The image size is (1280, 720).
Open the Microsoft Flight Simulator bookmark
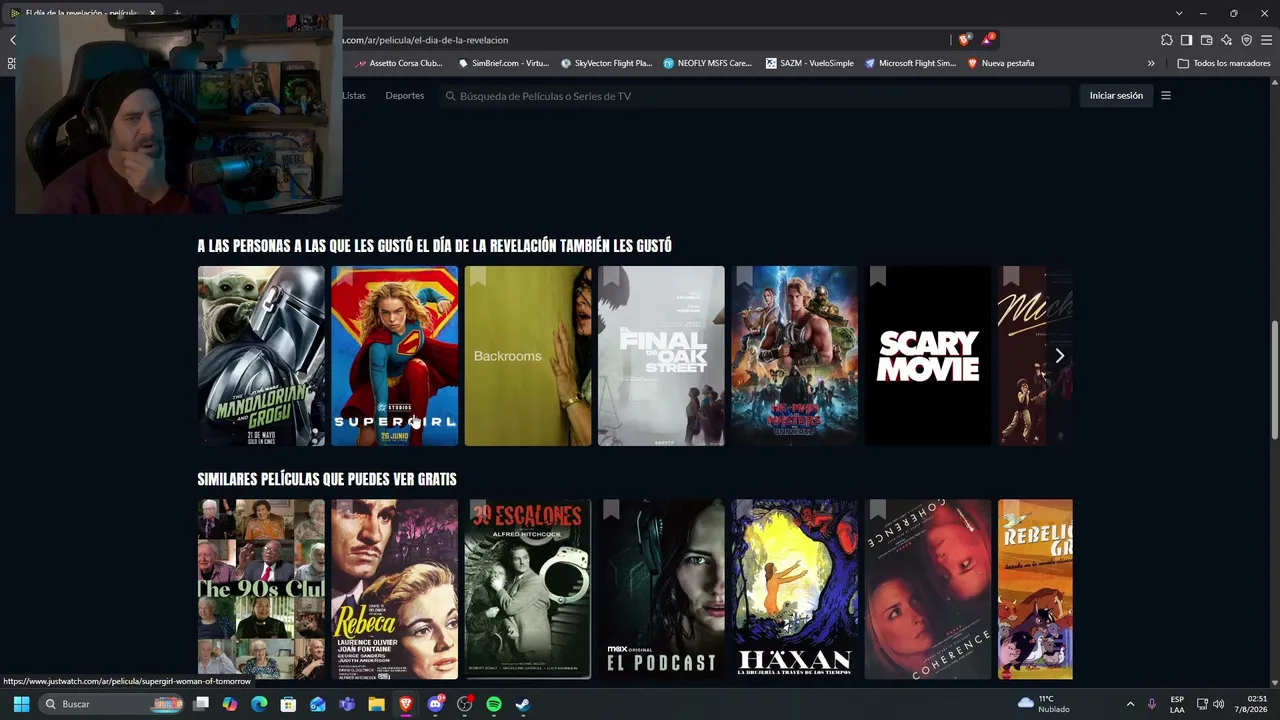pos(910,63)
